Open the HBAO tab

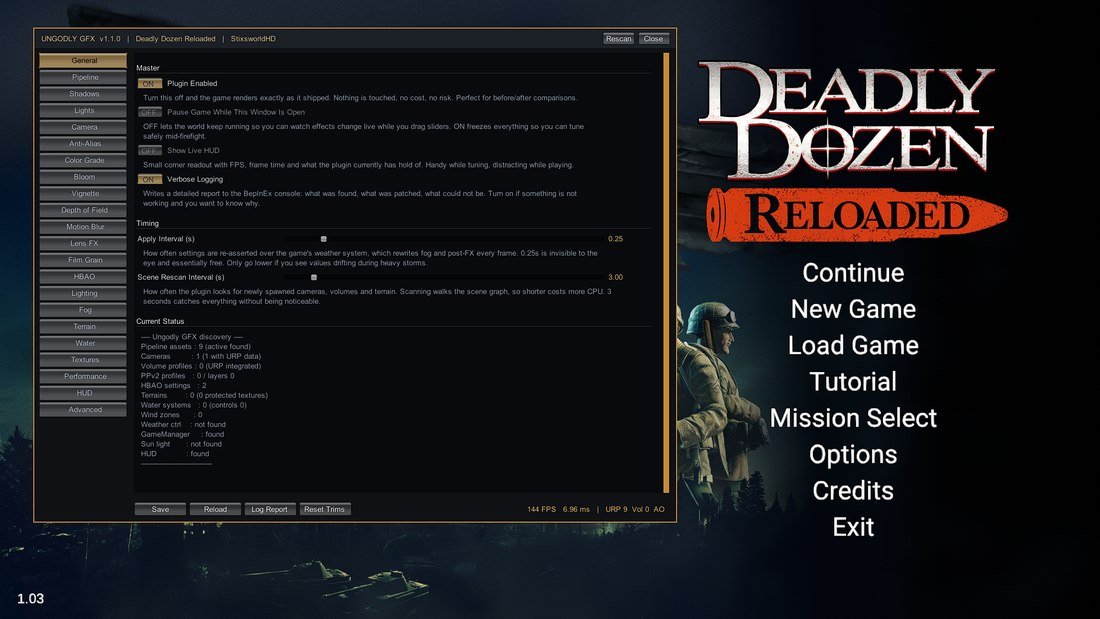(x=83, y=277)
